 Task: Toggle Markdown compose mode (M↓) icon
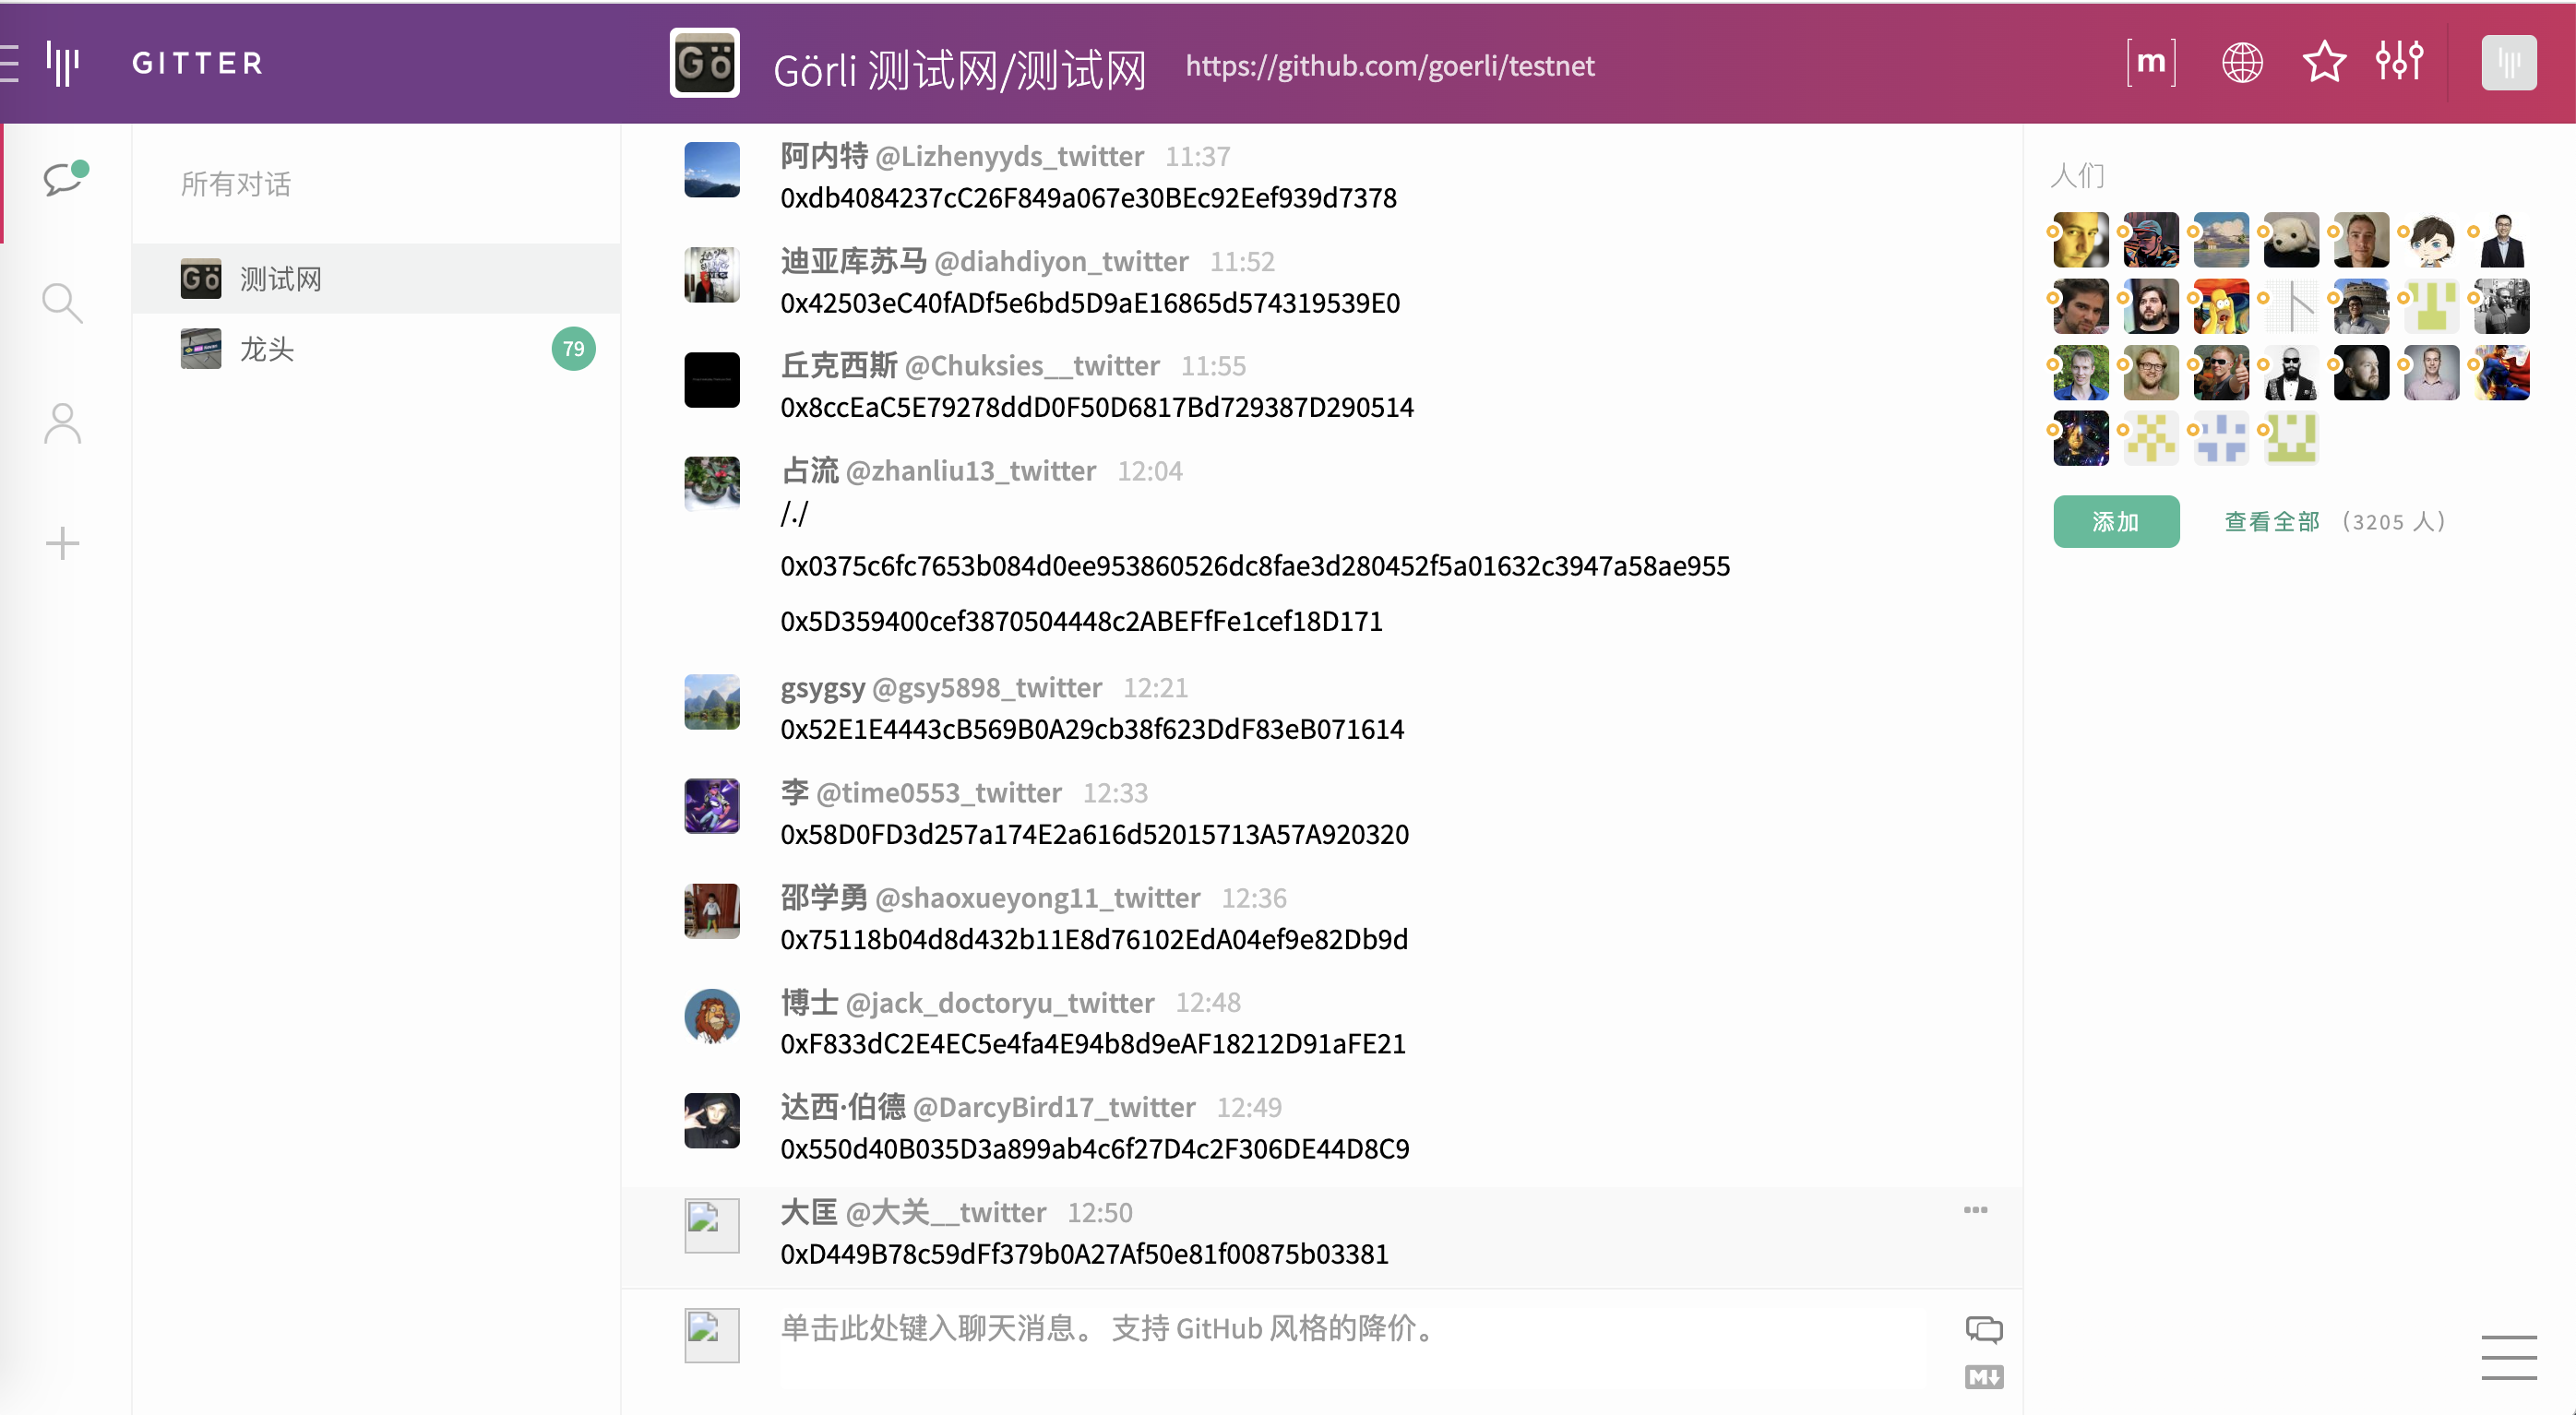point(1983,1377)
